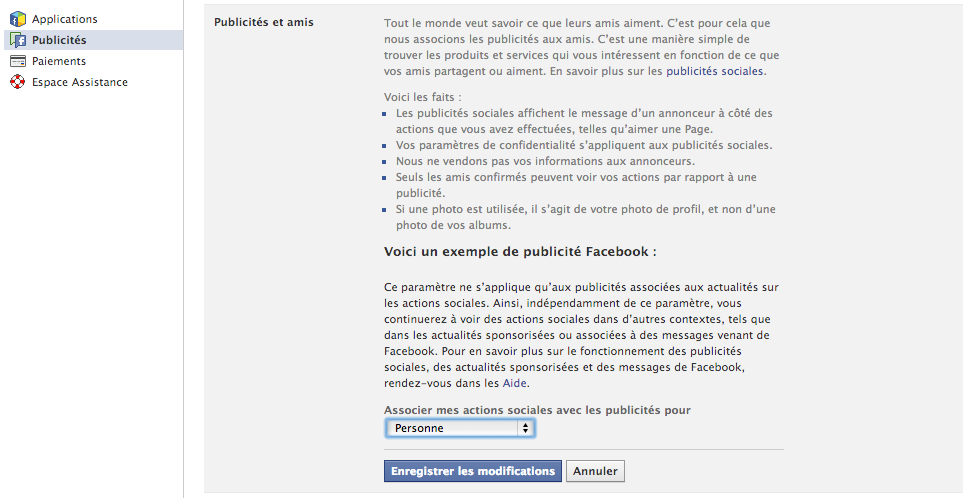Image resolution: width=968 pixels, height=498 pixels.
Task: Click the Paiements credit card icon
Action: [x=18, y=61]
